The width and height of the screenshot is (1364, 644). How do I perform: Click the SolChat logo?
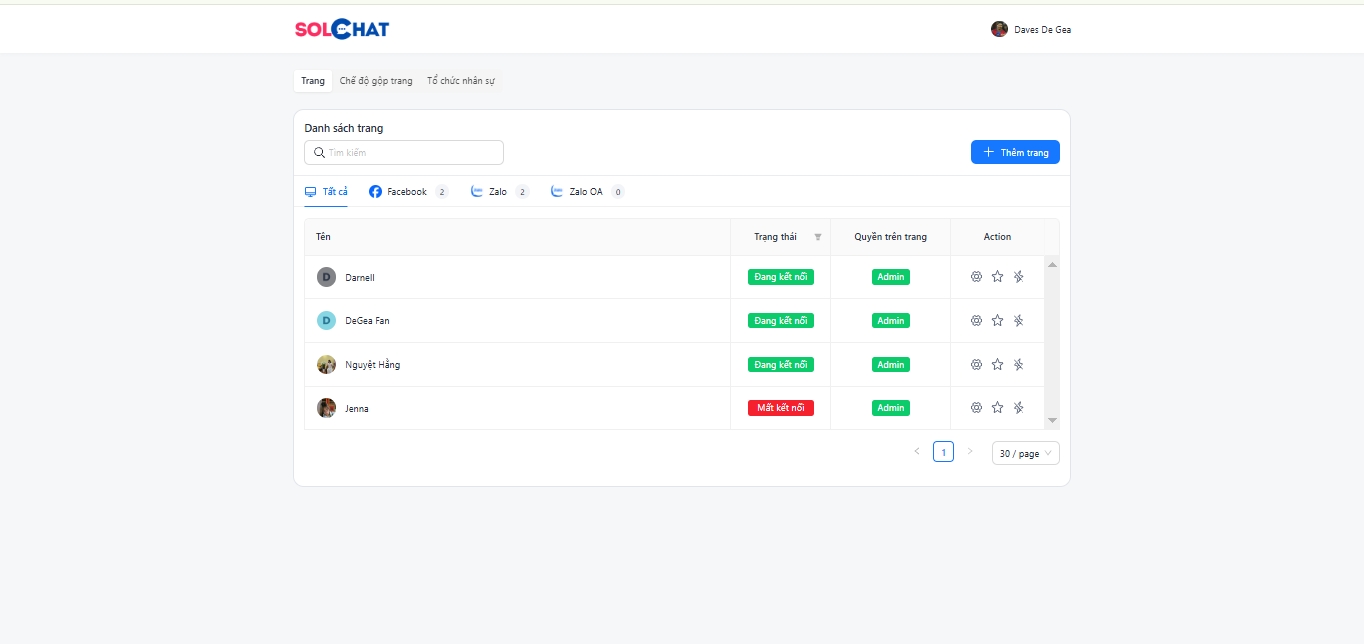tap(341, 29)
